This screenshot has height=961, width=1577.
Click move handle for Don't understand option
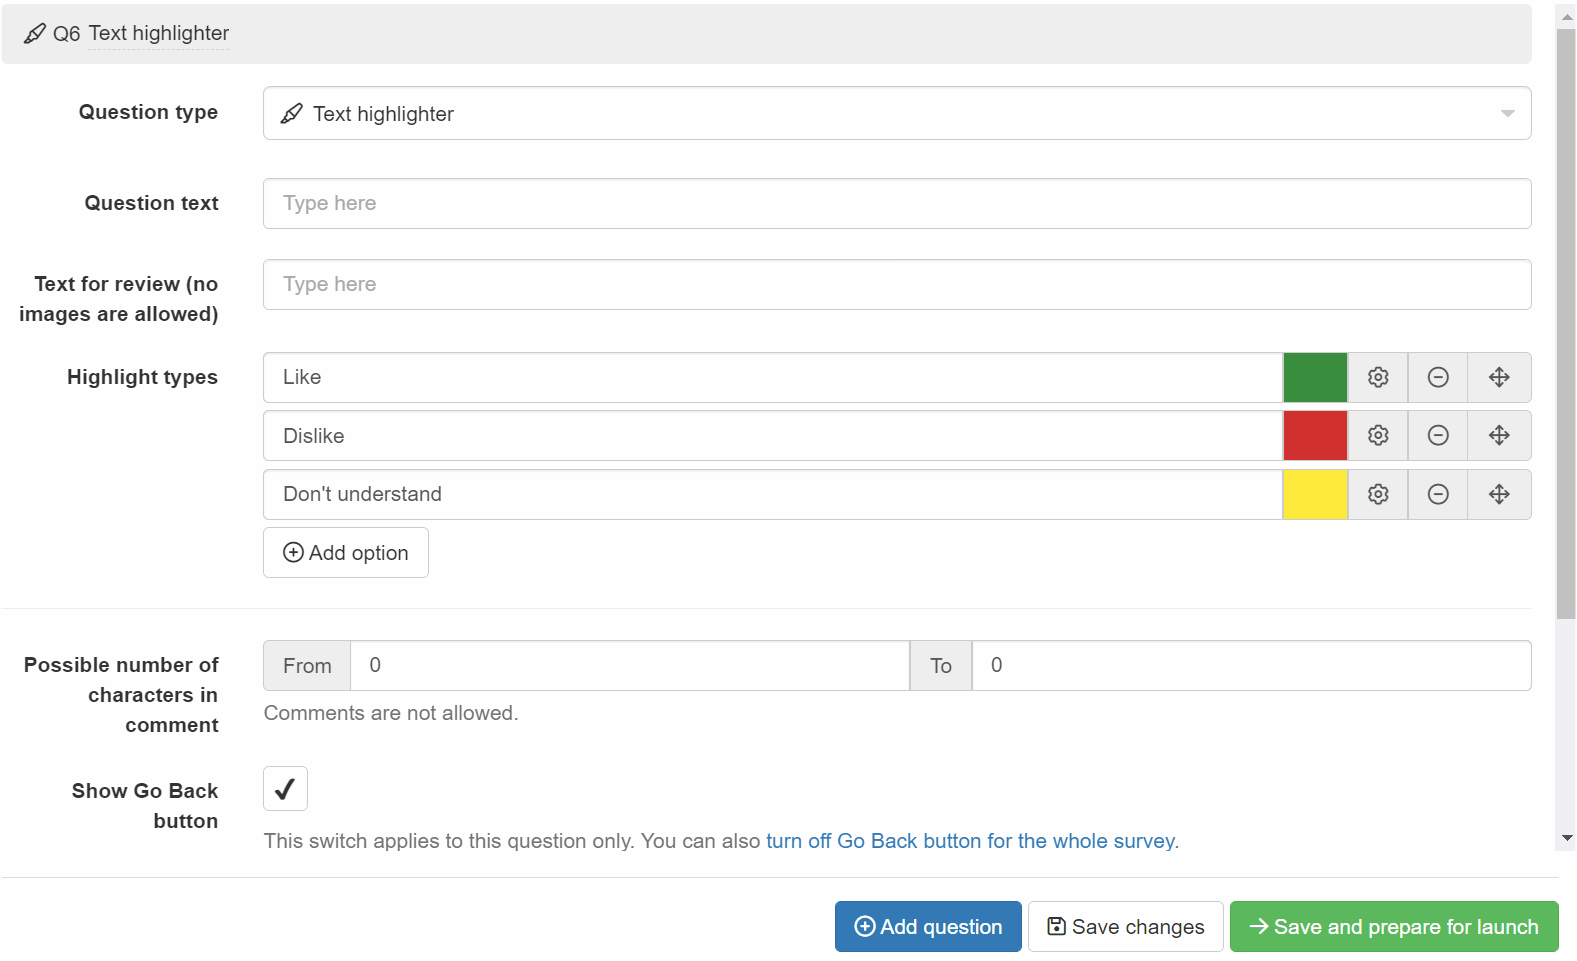coord(1499,494)
